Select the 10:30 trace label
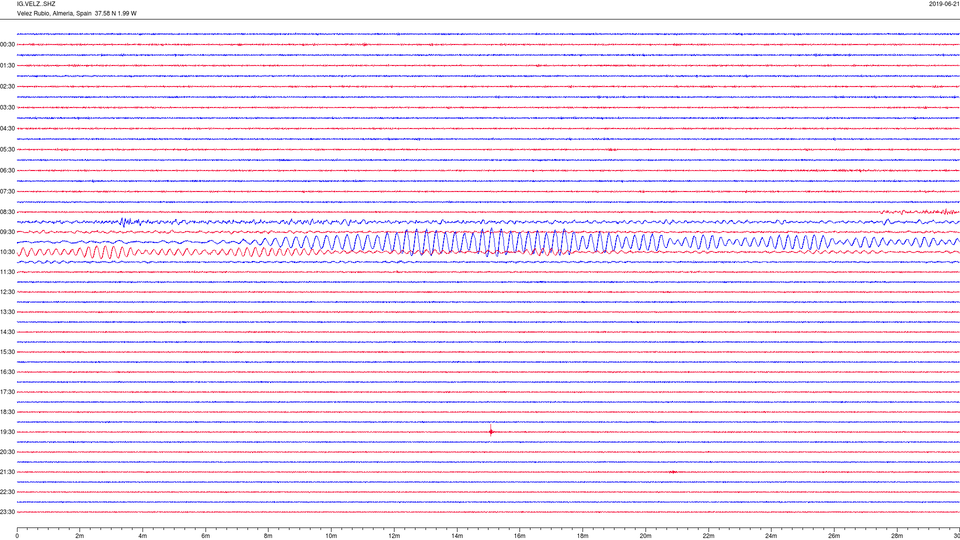 [x=7, y=252]
